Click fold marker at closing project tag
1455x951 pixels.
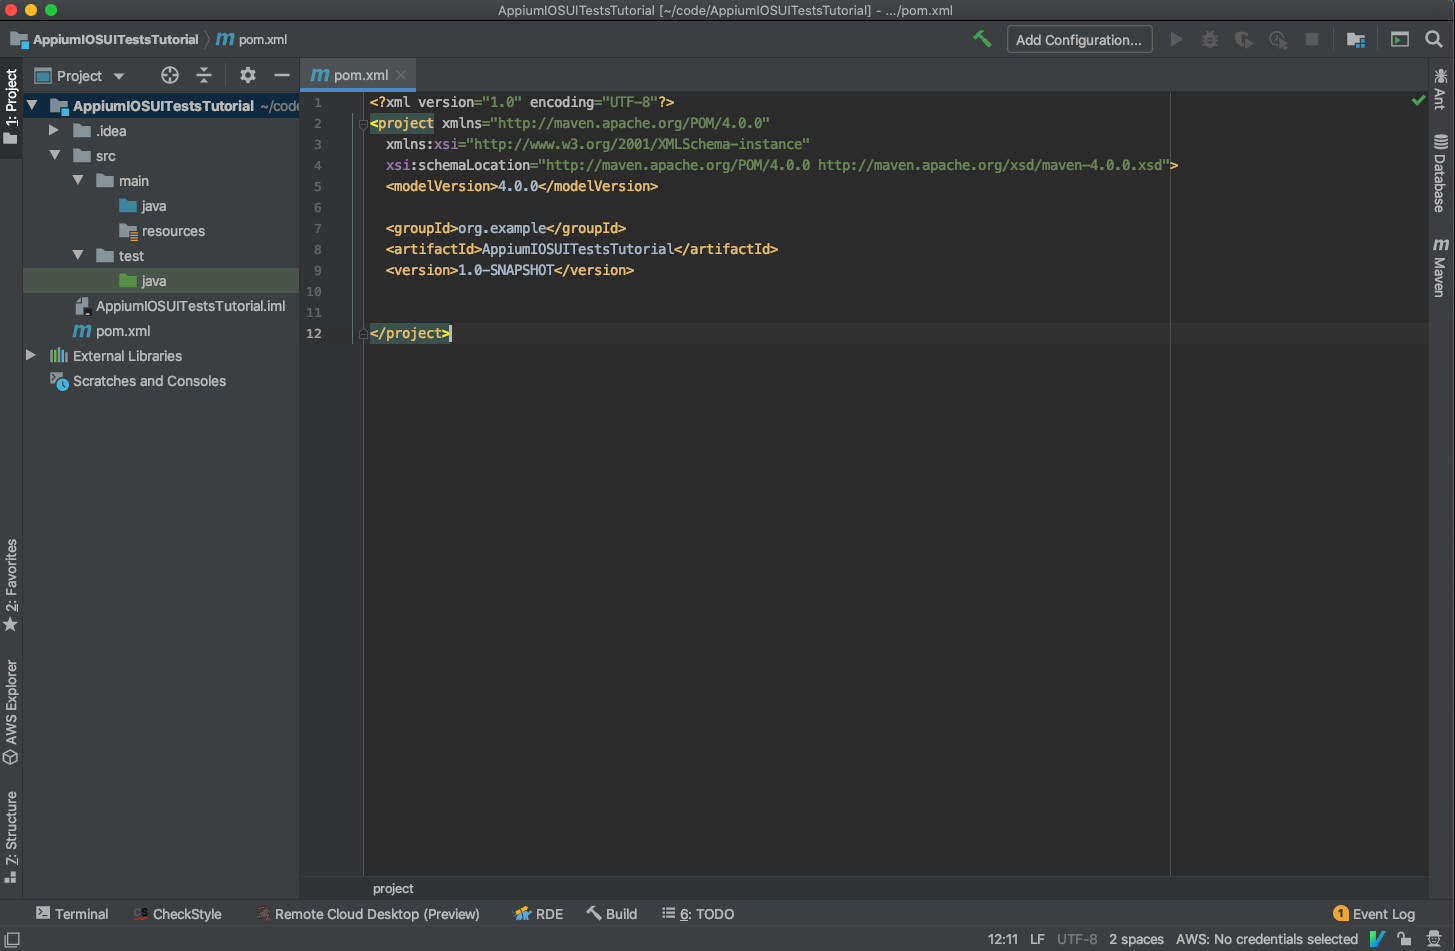[x=363, y=333]
